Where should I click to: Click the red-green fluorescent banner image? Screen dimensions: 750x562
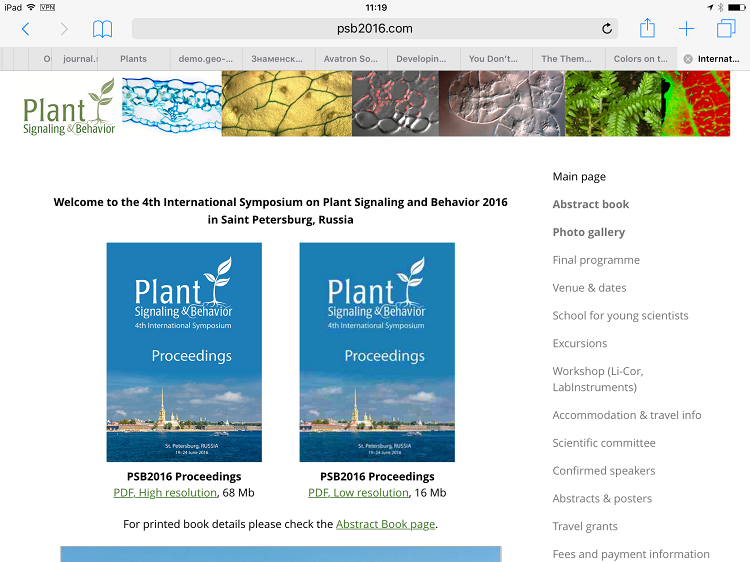[696, 104]
